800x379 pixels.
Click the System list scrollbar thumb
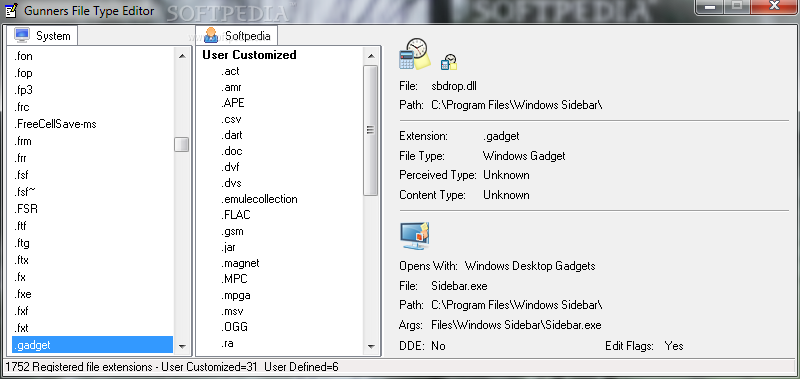tap(181, 144)
